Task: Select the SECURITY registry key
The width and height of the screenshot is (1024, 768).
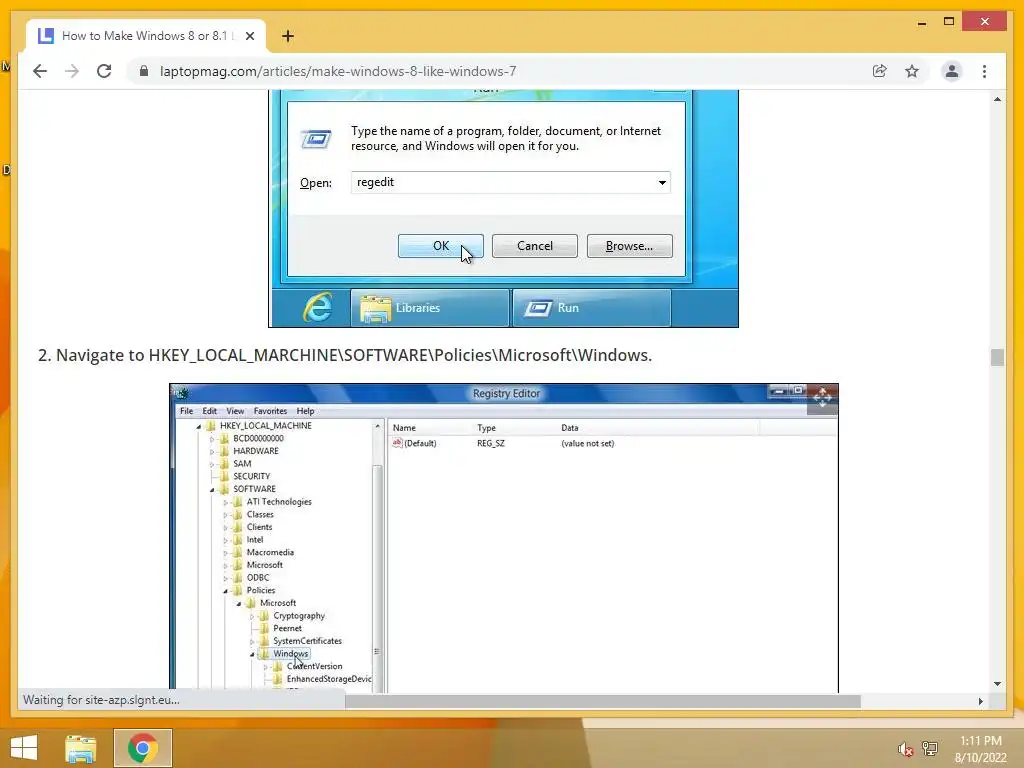Action: click(x=251, y=476)
